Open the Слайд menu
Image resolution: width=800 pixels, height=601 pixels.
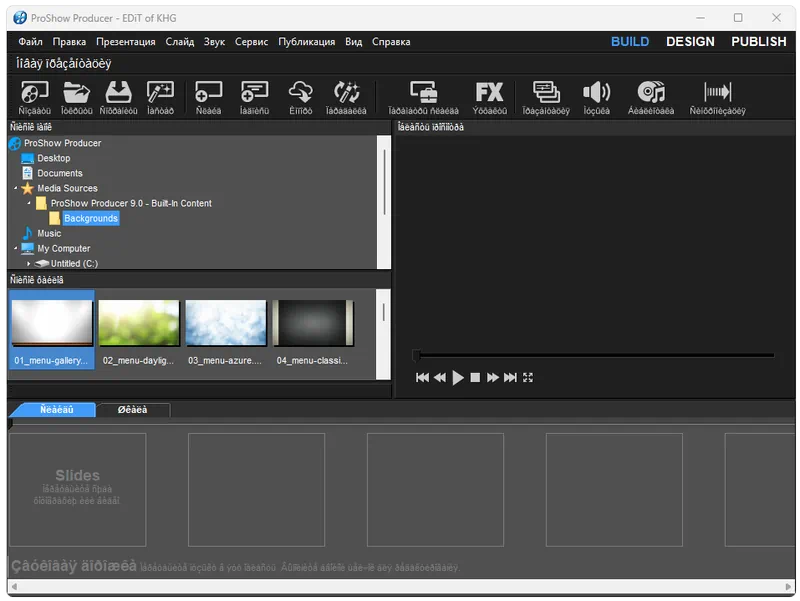pyautogui.click(x=180, y=42)
